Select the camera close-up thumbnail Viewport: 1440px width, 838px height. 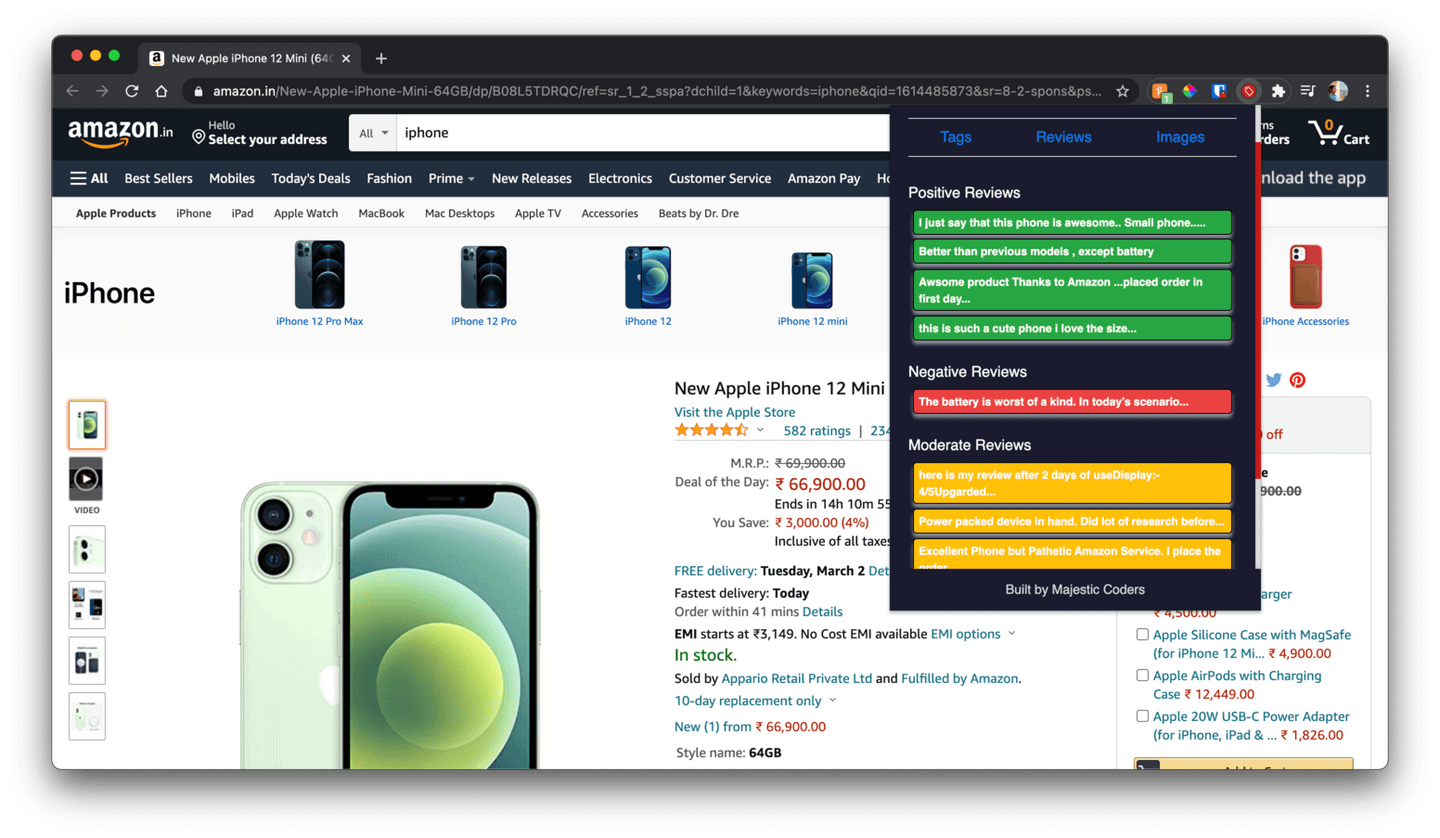coord(87,549)
